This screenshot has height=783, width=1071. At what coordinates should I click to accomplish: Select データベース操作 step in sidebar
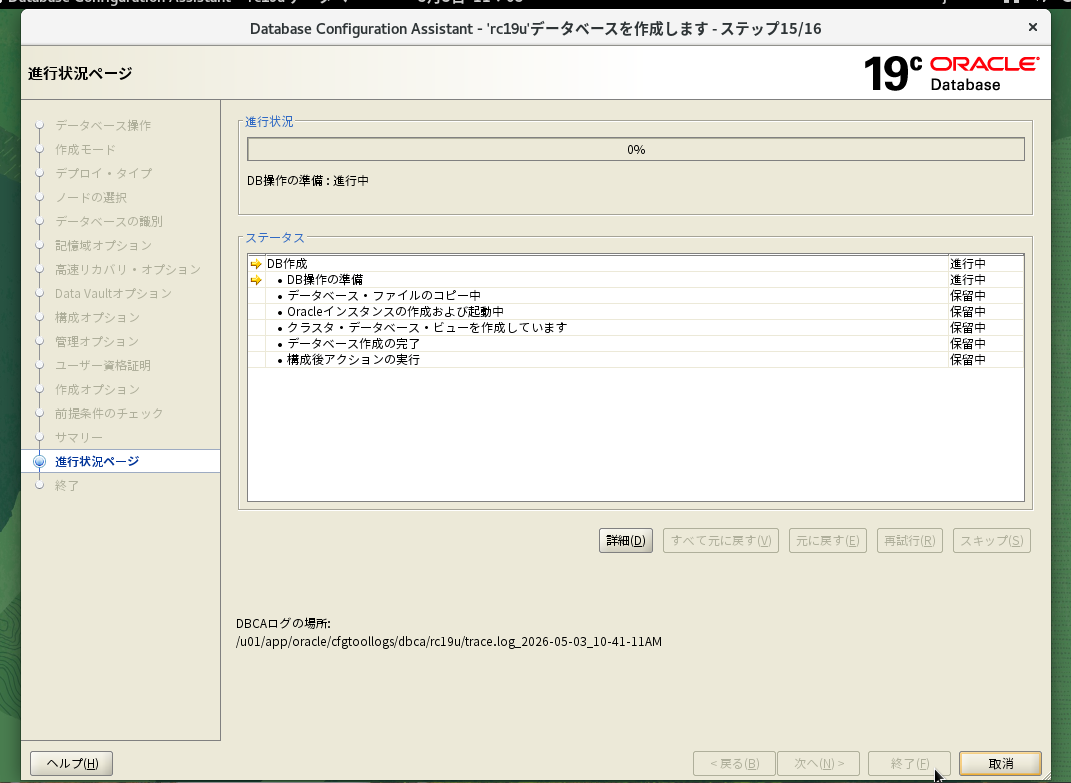tap(103, 126)
